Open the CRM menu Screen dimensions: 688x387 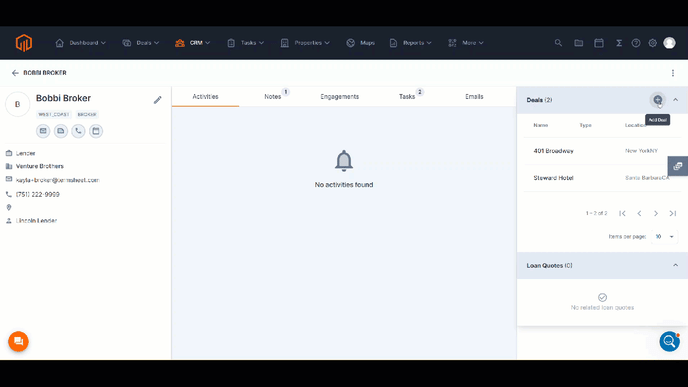193,43
